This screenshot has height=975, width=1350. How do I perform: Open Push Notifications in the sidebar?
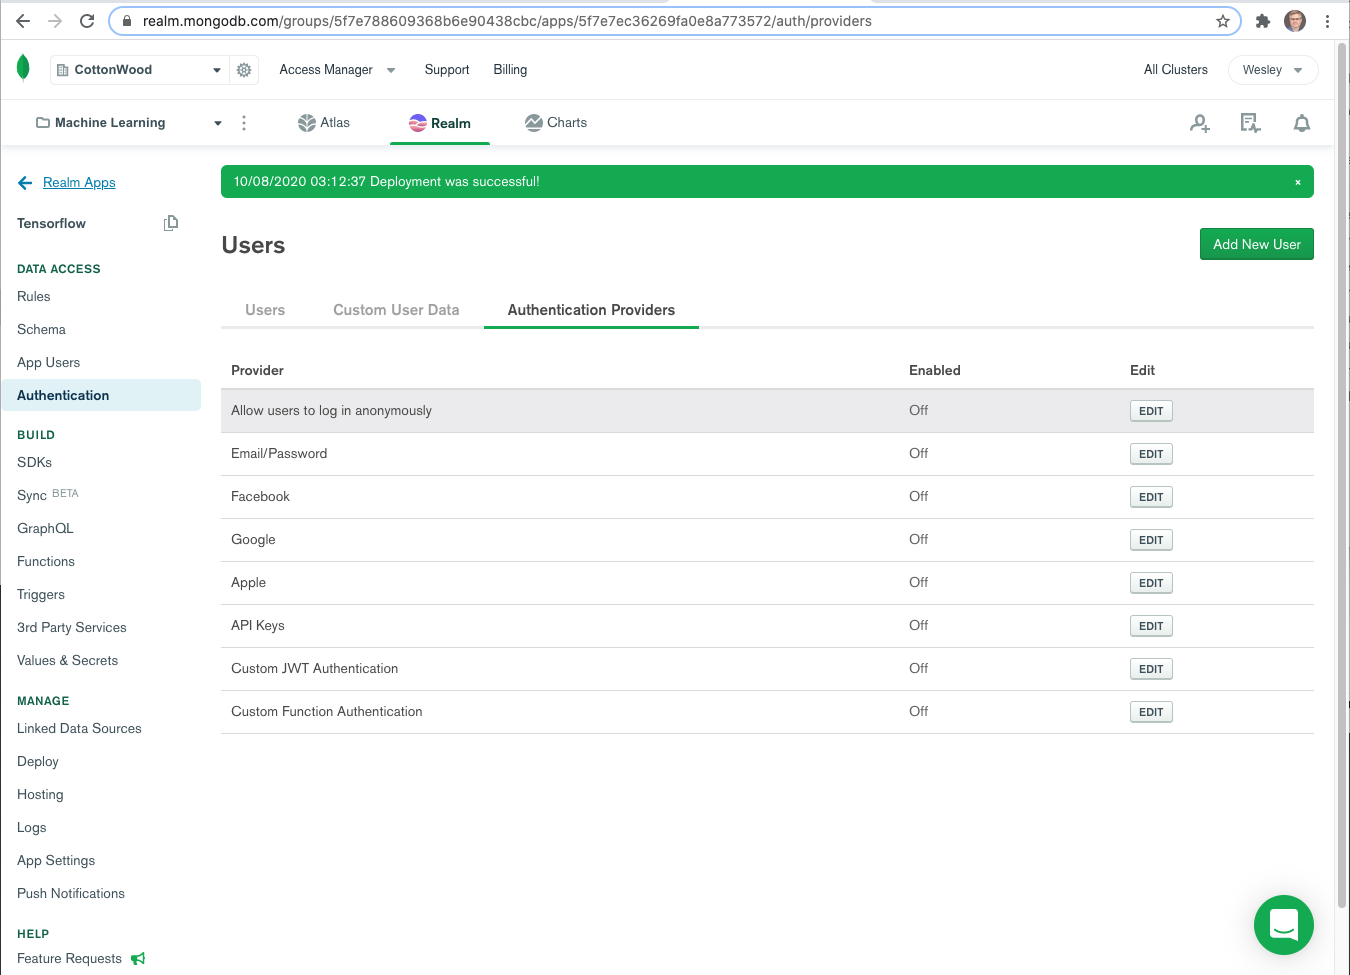point(71,894)
